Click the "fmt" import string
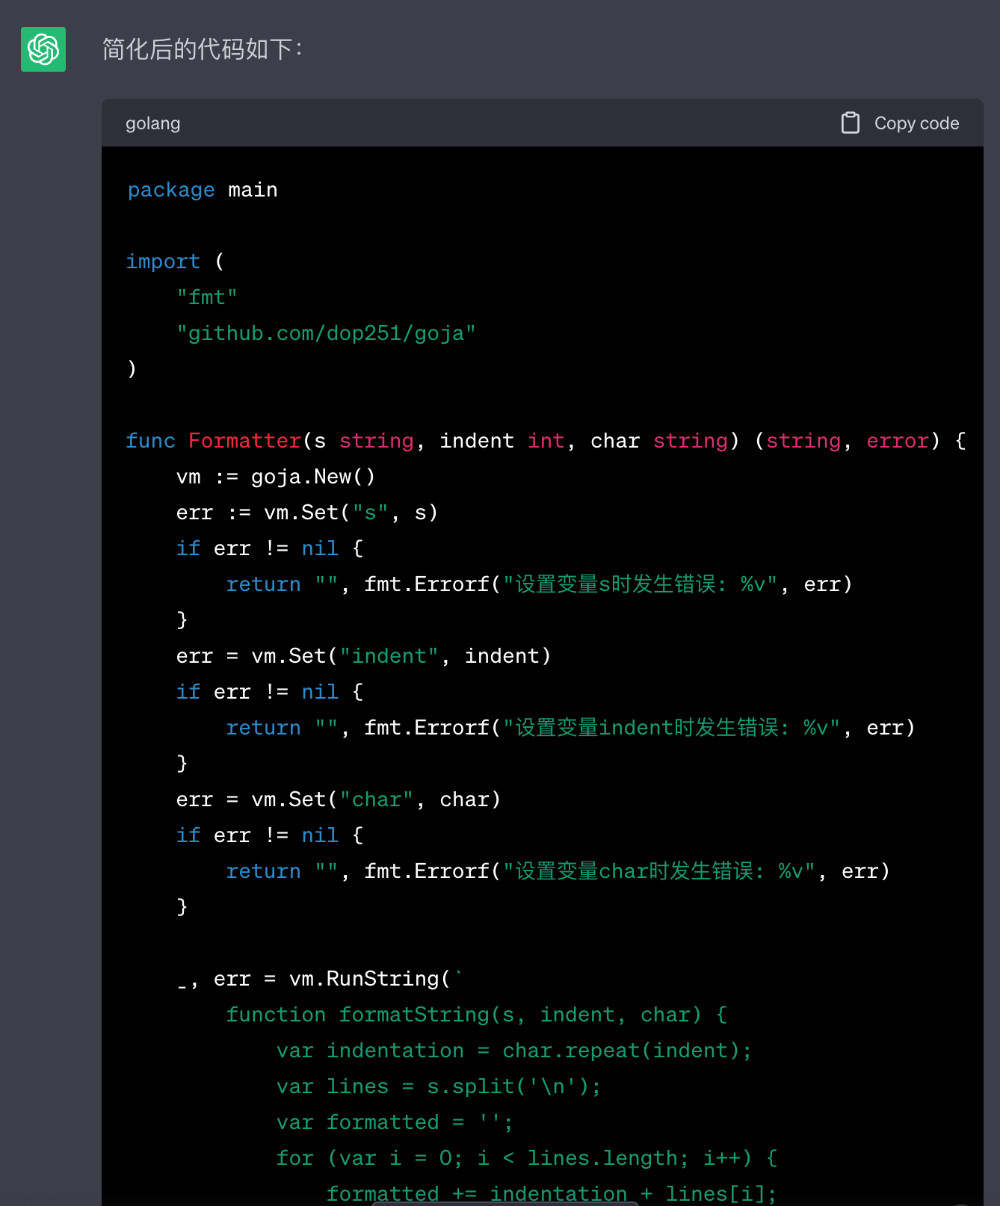This screenshot has width=1000, height=1206. tap(207, 297)
